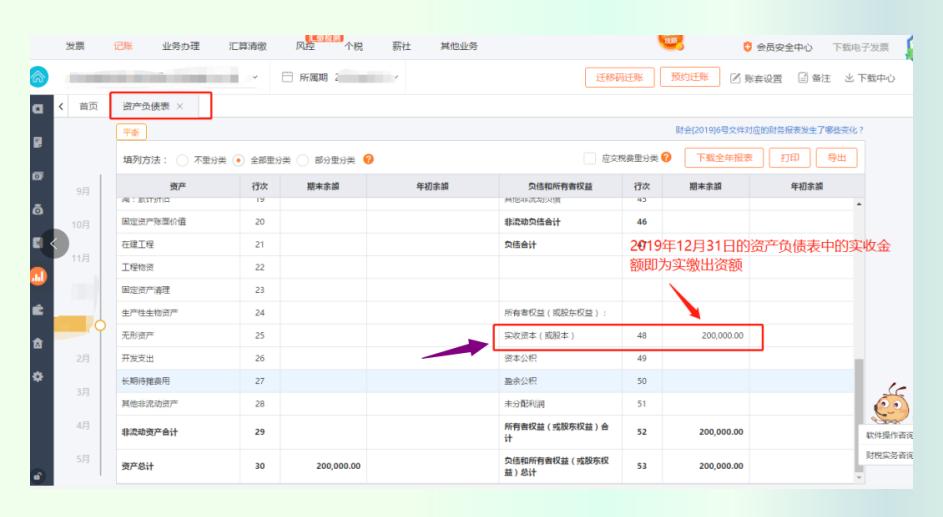Select 10月 on the month timeline
The image size is (943, 517).
tap(81, 224)
